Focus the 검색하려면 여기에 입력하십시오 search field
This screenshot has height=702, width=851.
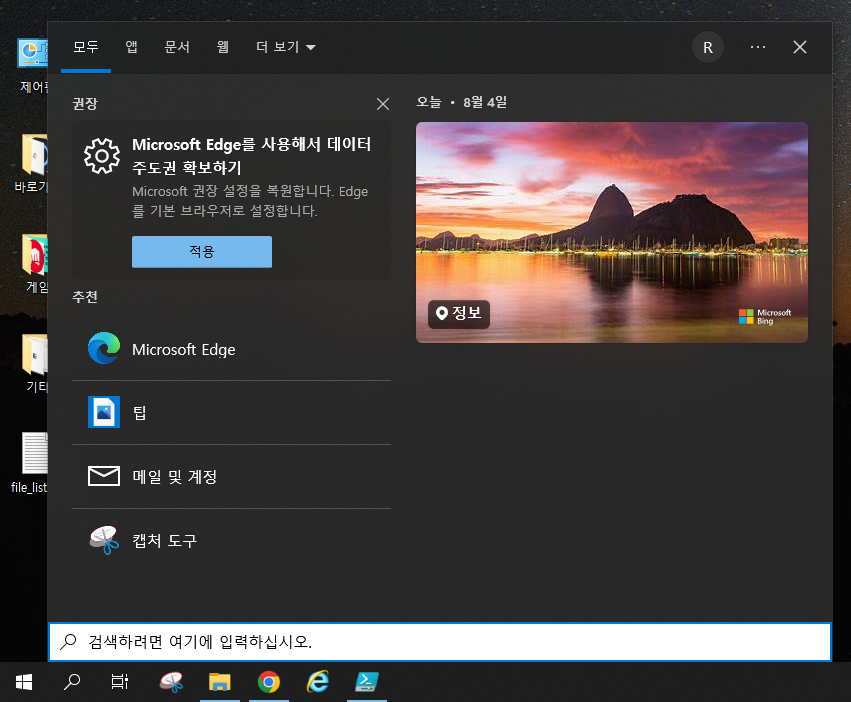click(440, 642)
